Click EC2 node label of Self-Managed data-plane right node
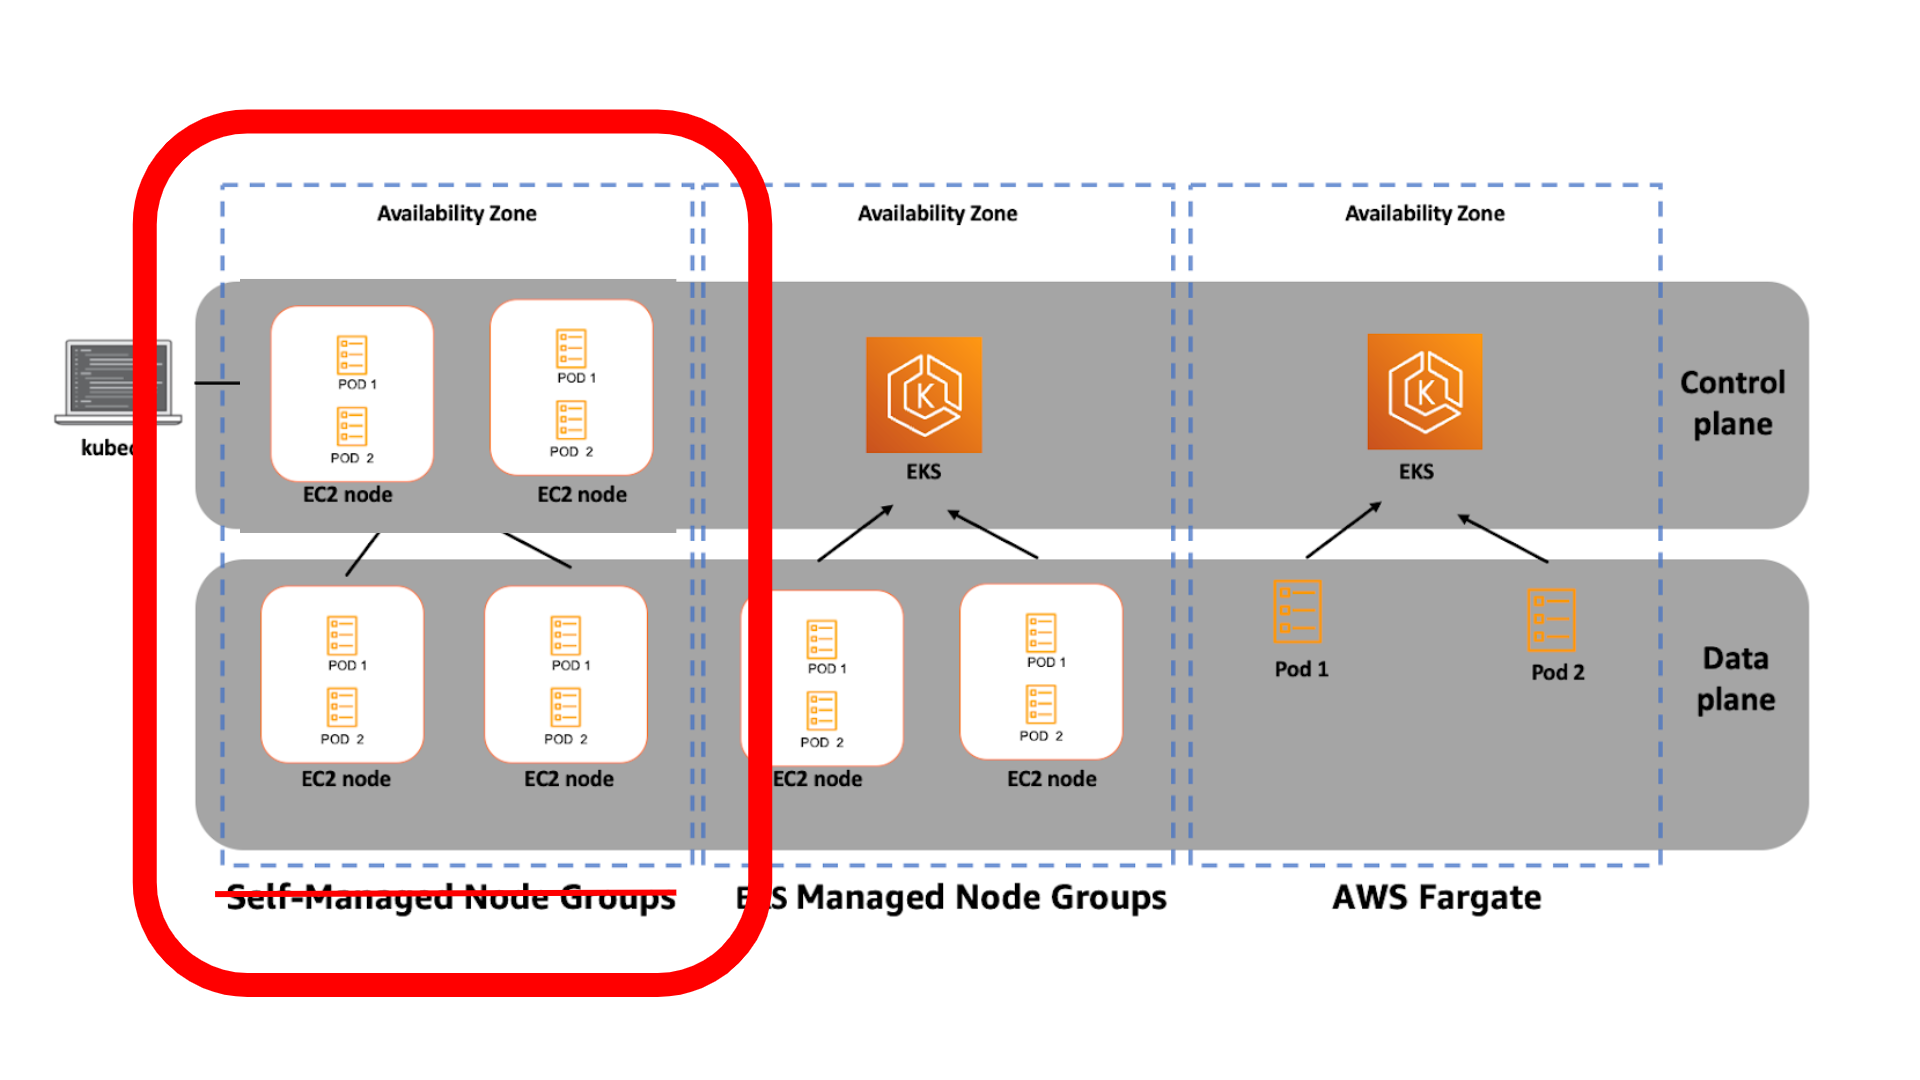This screenshot has height=1080, width=1920. coord(569,779)
